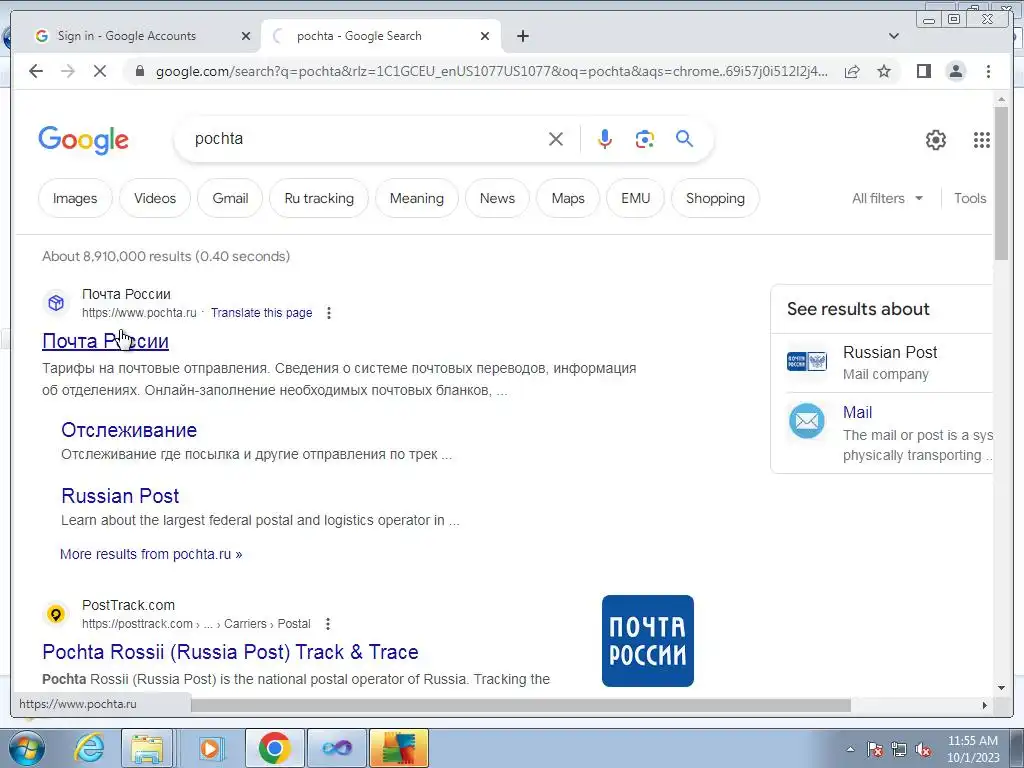
Task: Filter results by Images
Action: (x=75, y=198)
